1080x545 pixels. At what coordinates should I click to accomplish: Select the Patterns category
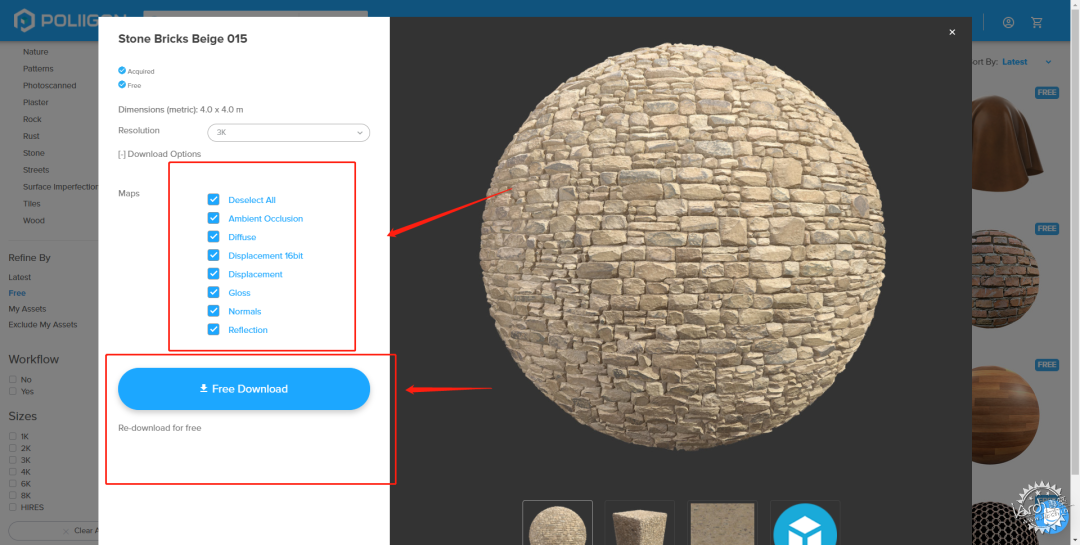click(x=38, y=69)
